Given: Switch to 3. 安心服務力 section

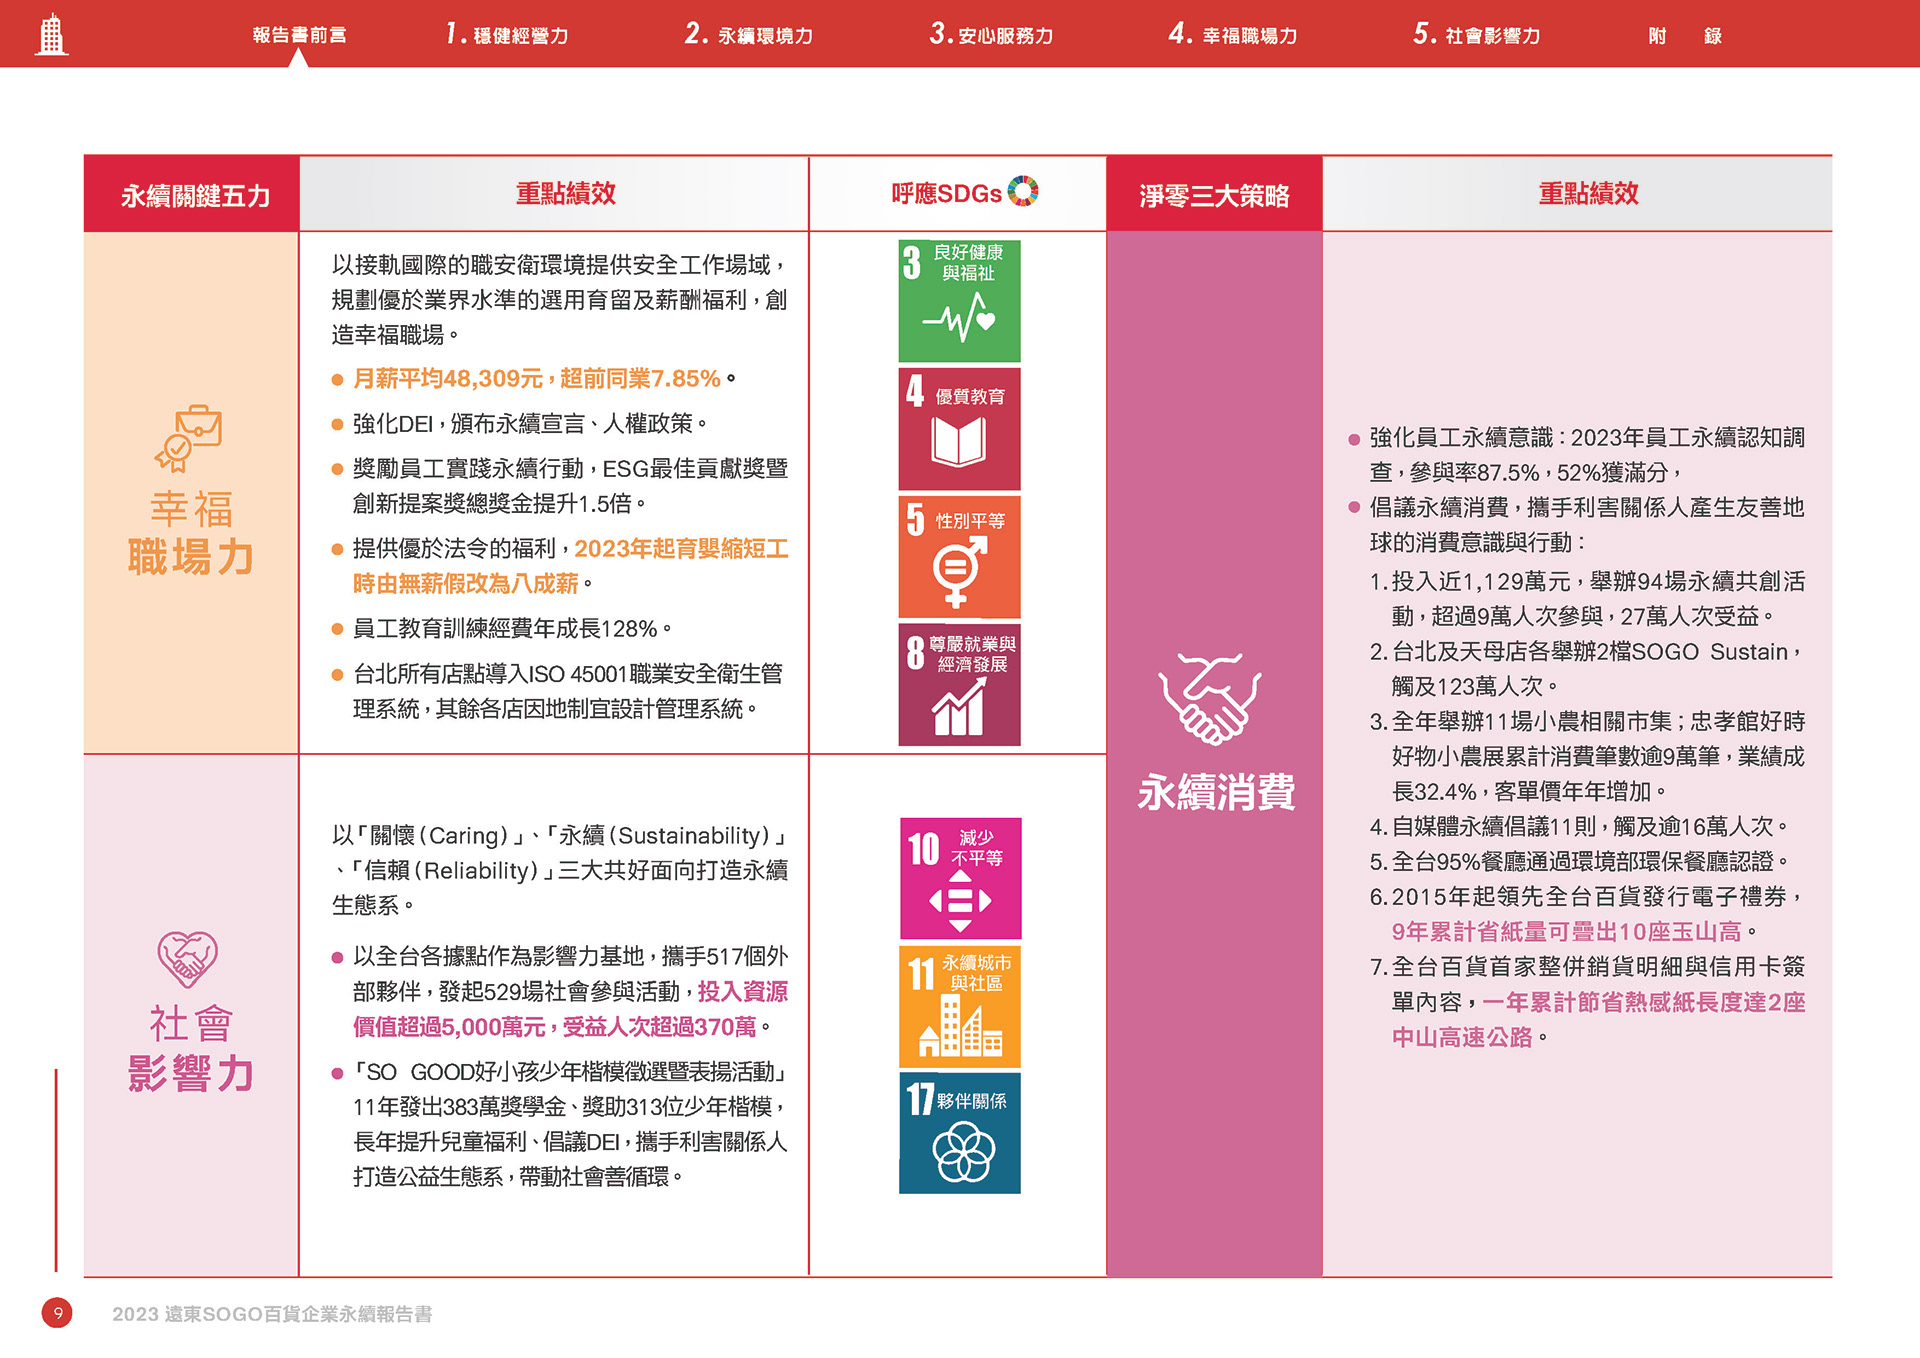Looking at the screenshot, I should (991, 35).
